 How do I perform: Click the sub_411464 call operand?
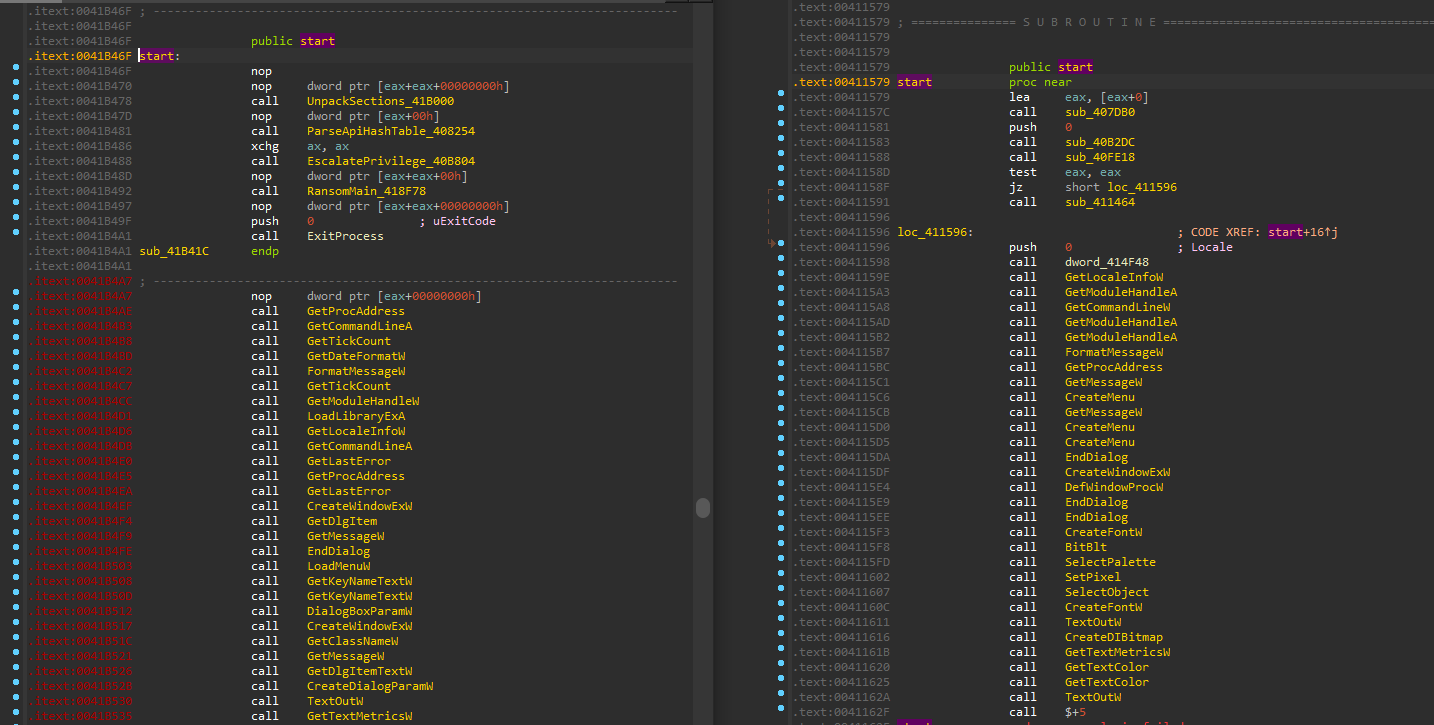1099,202
